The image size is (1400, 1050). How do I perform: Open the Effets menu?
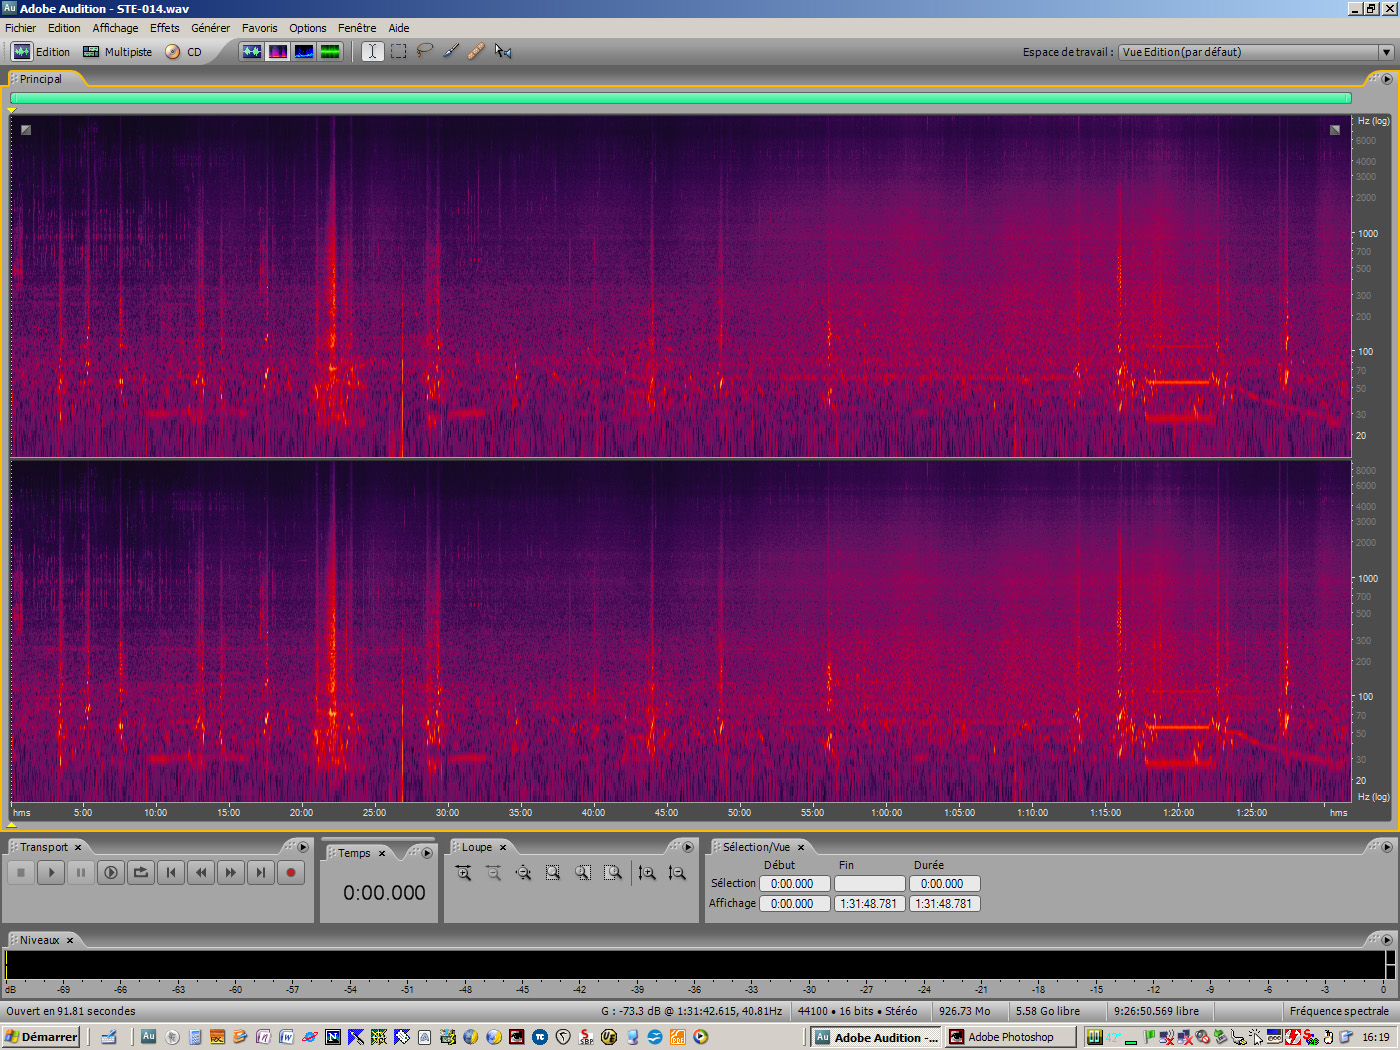(x=164, y=28)
